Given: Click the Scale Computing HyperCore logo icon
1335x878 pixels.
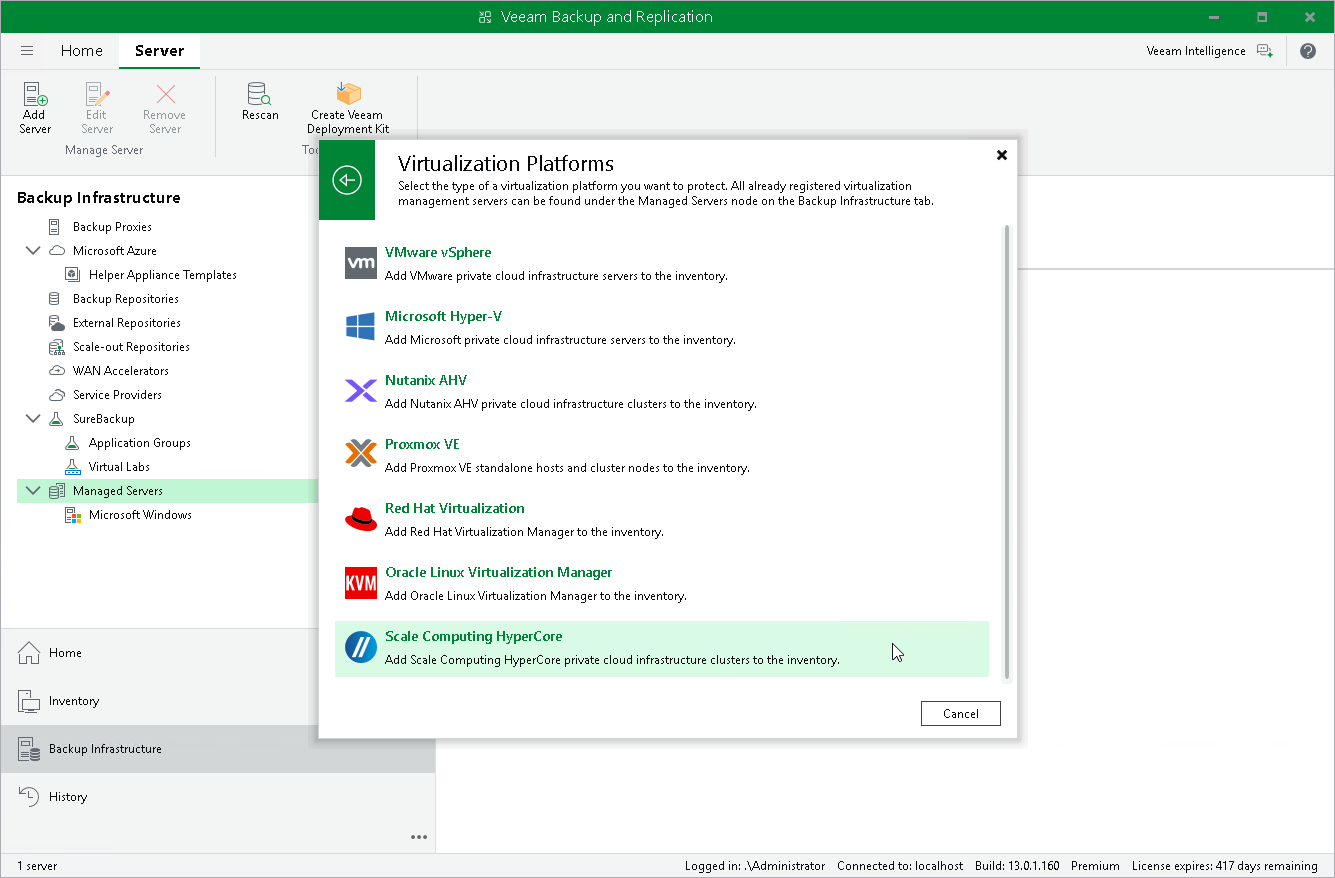Looking at the screenshot, I should [361, 647].
